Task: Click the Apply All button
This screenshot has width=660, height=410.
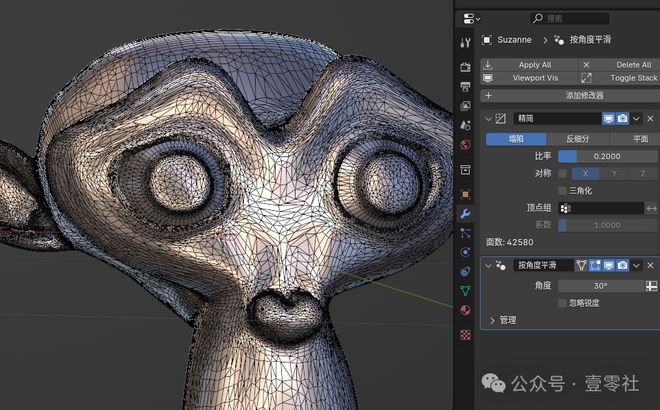Action: [535, 64]
